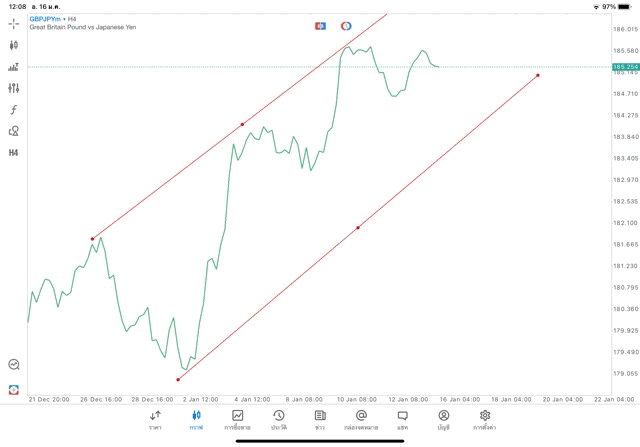Open the trade volume chart icon

[x=14, y=67]
